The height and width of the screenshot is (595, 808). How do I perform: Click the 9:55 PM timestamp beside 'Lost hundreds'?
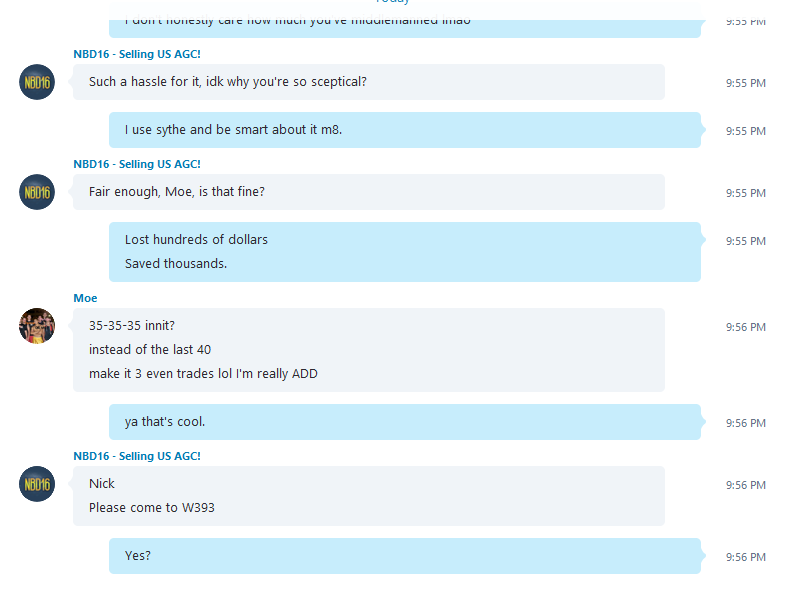[746, 241]
